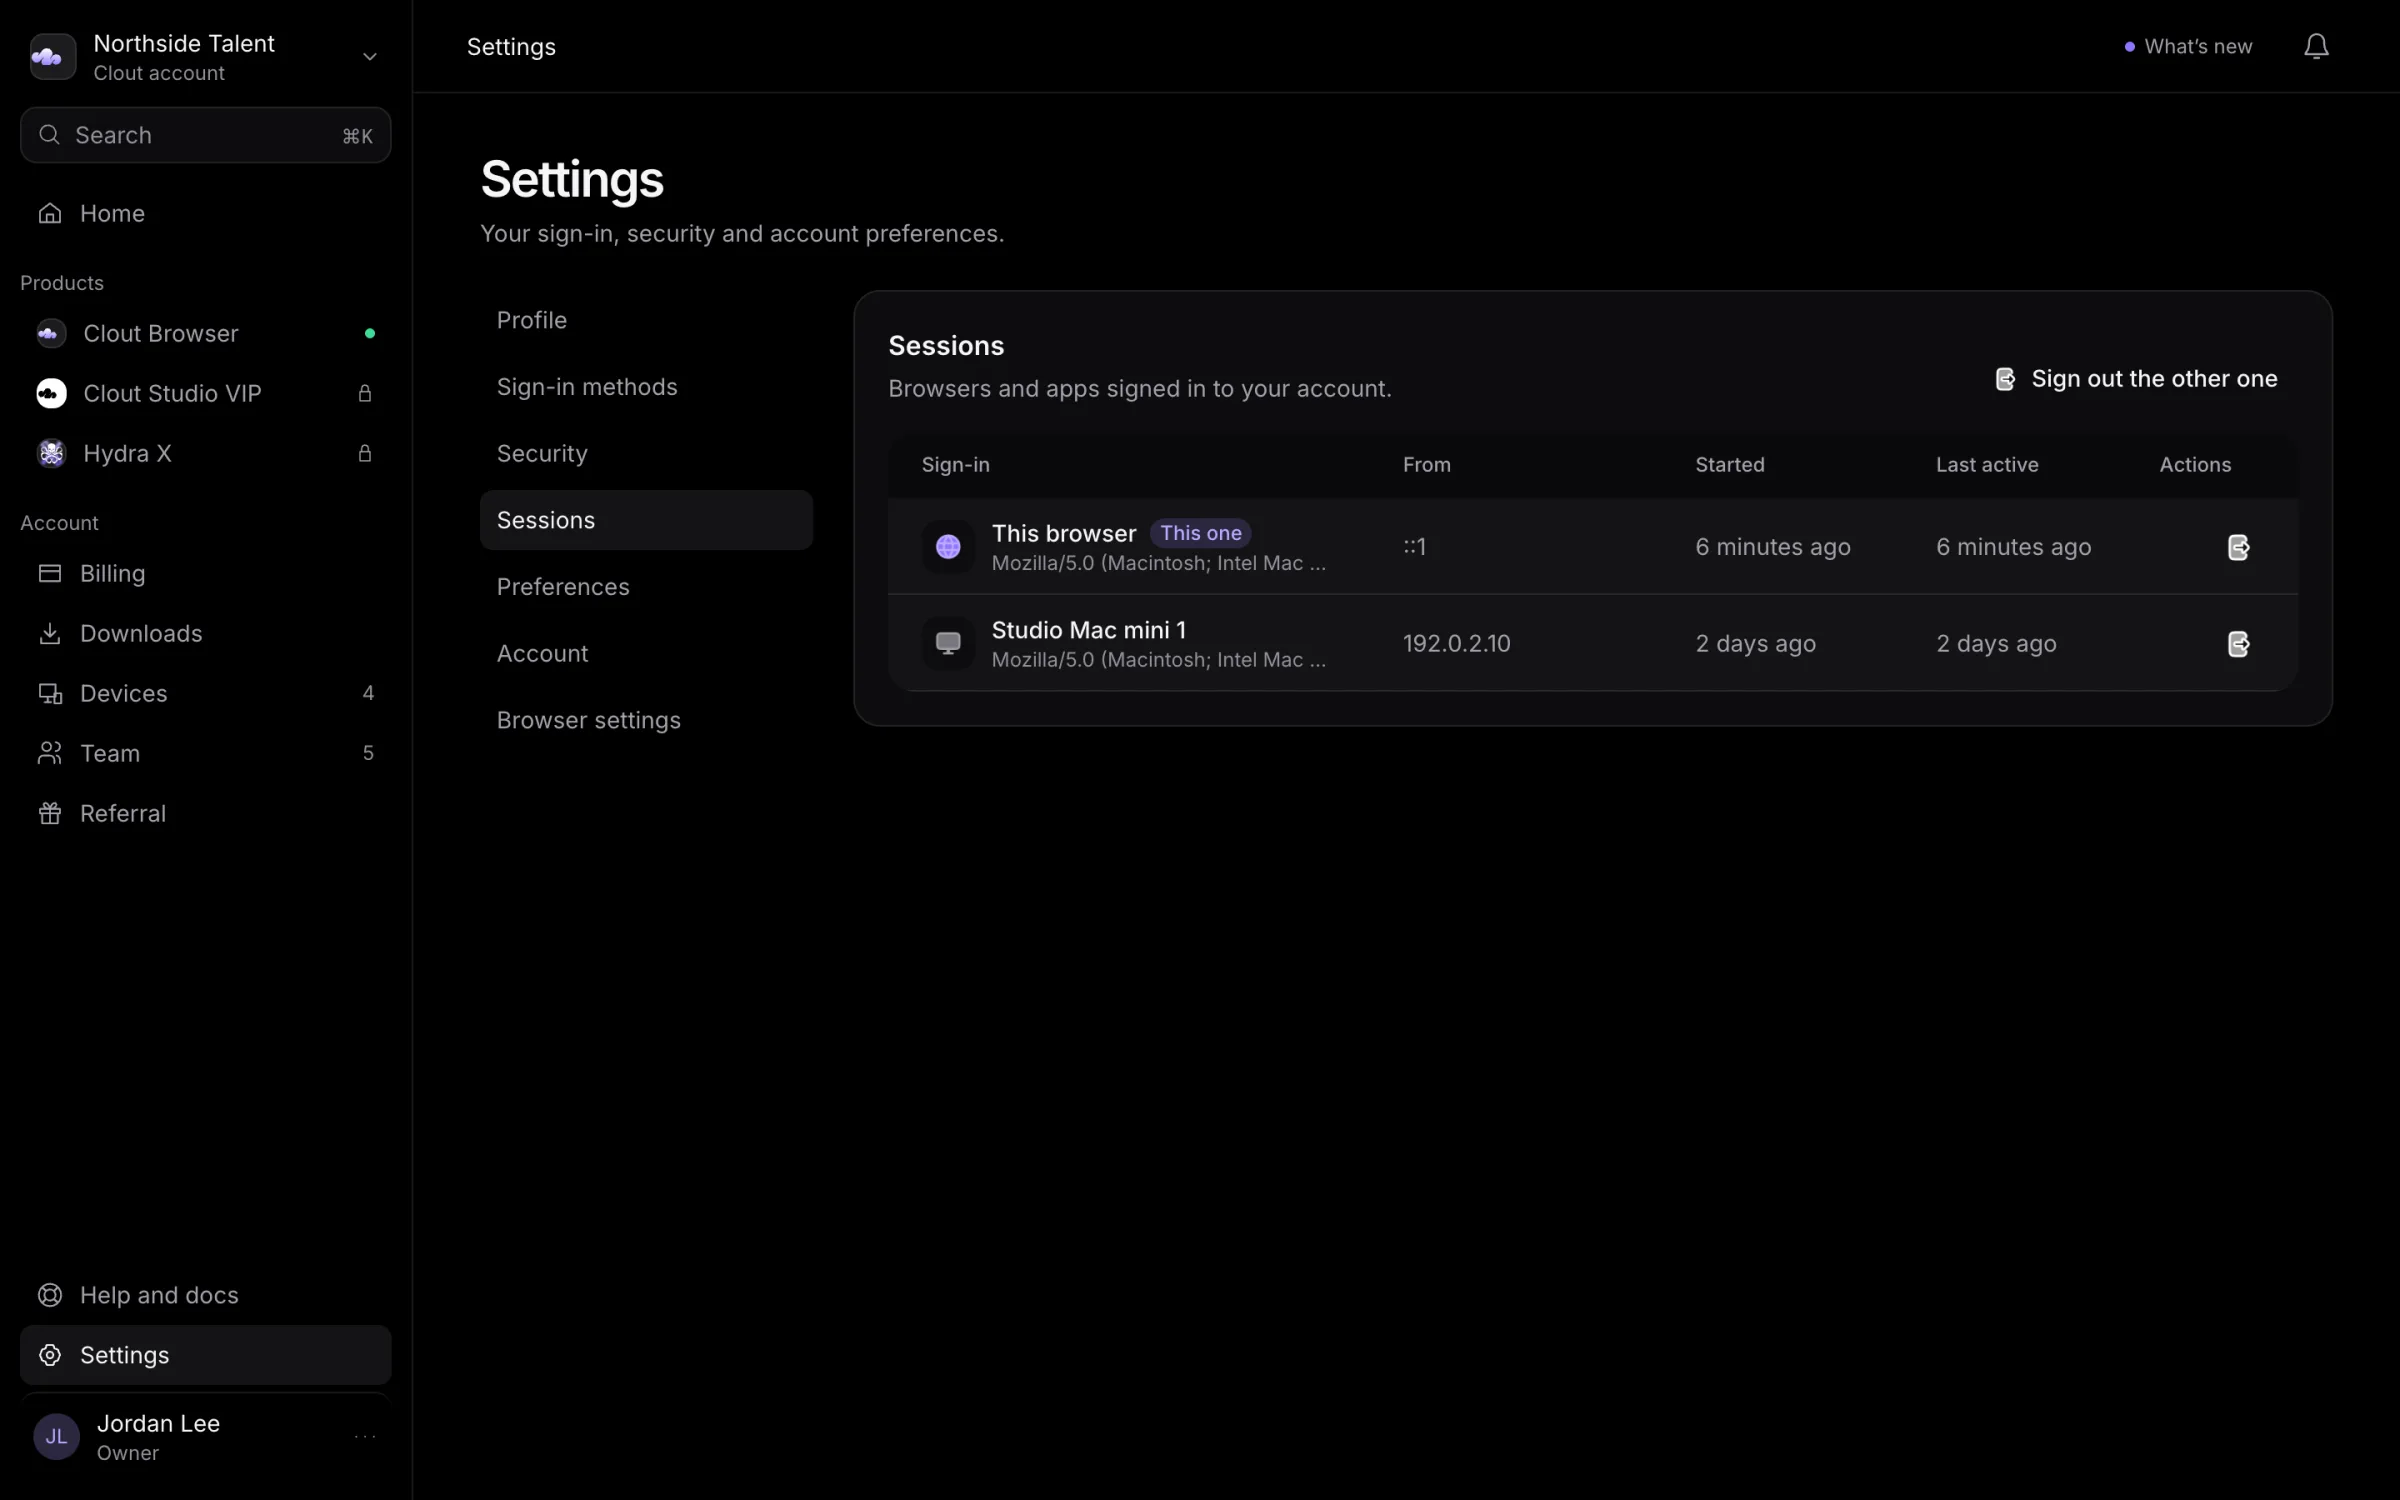This screenshot has height=1500, width=2400.
Task: Switch to Sign-in methods tab
Action: tap(646, 387)
